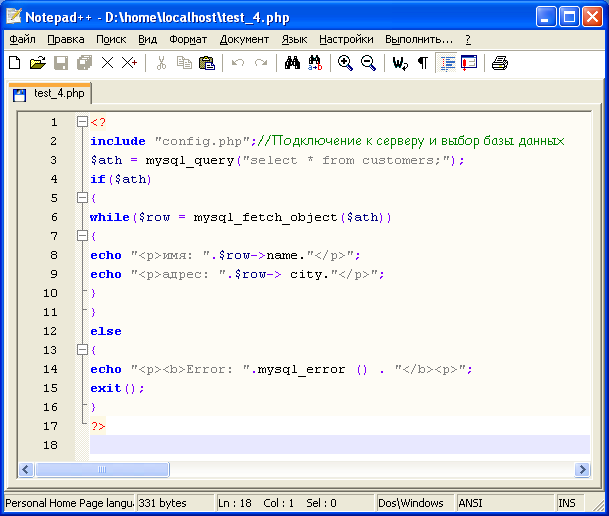Click the New file toolbar icon
Image resolution: width=609 pixels, height=516 pixels.
pyautogui.click(x=15, y=63)
